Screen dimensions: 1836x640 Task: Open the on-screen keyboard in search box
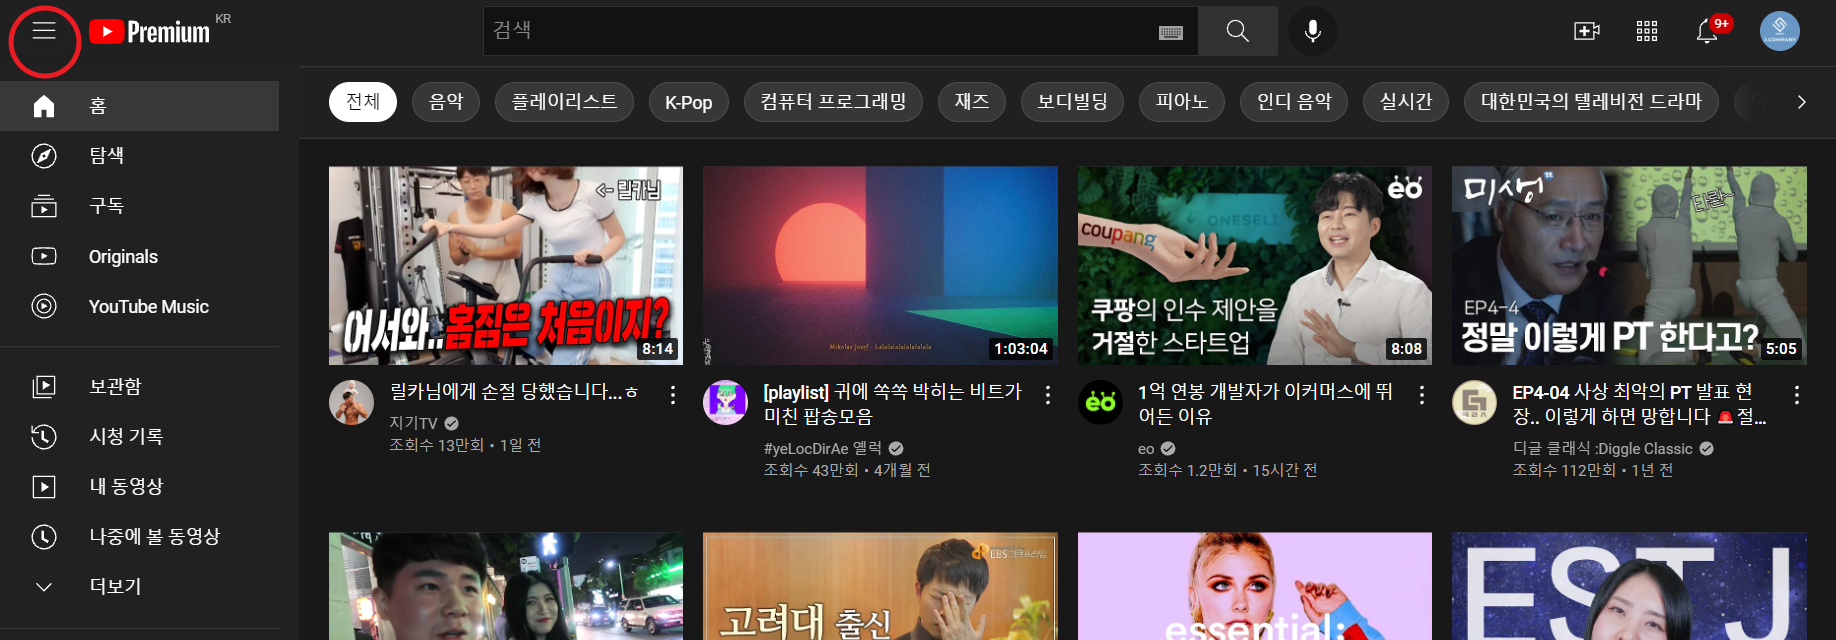tap(1170, 32)
